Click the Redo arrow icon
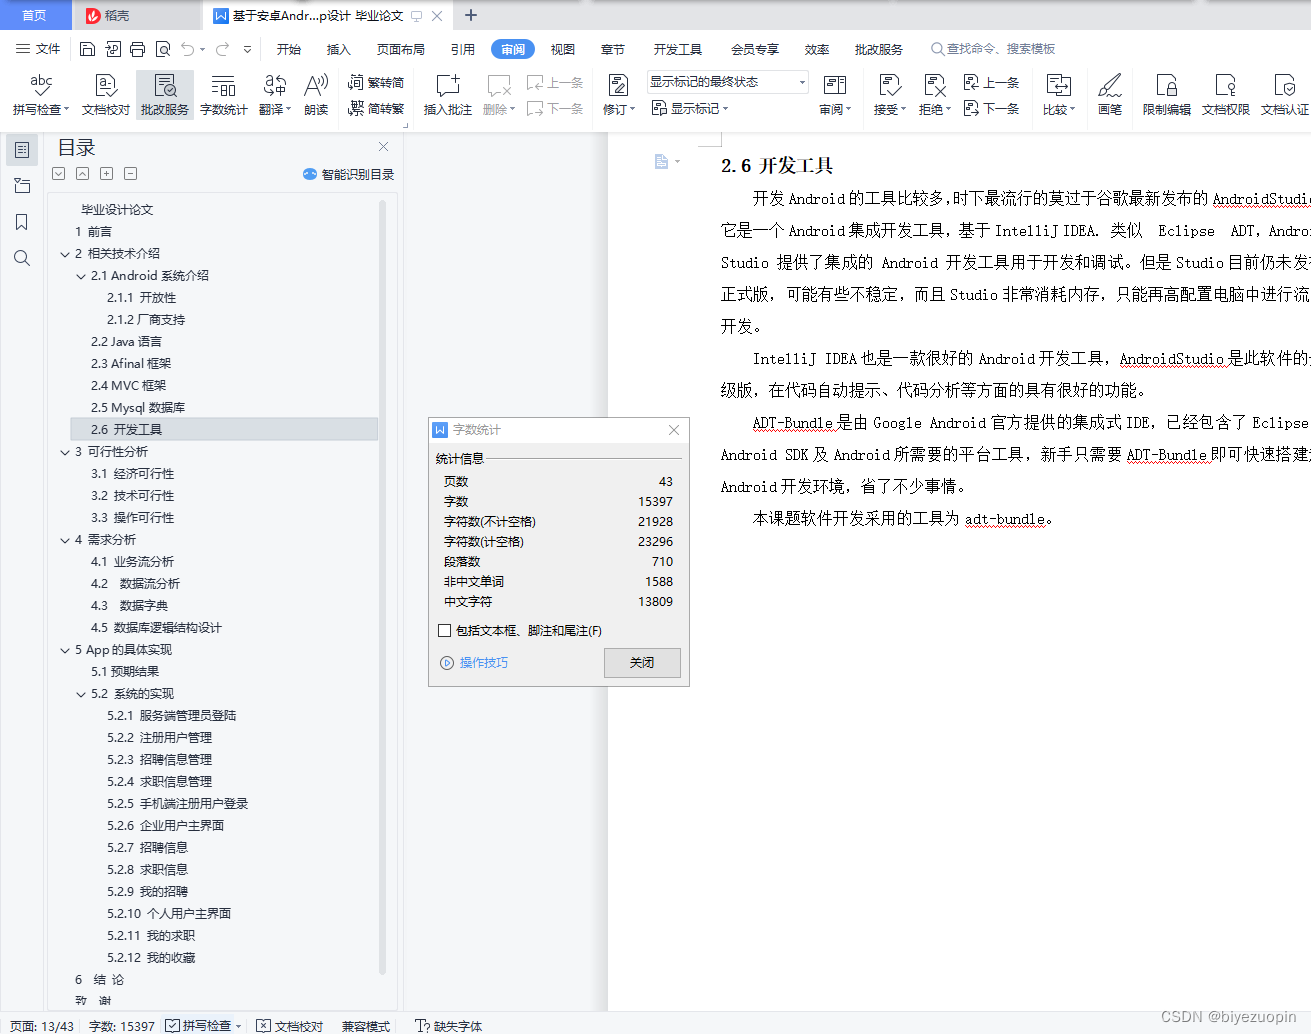1311x1034 pixels. [x=222, y=49]
